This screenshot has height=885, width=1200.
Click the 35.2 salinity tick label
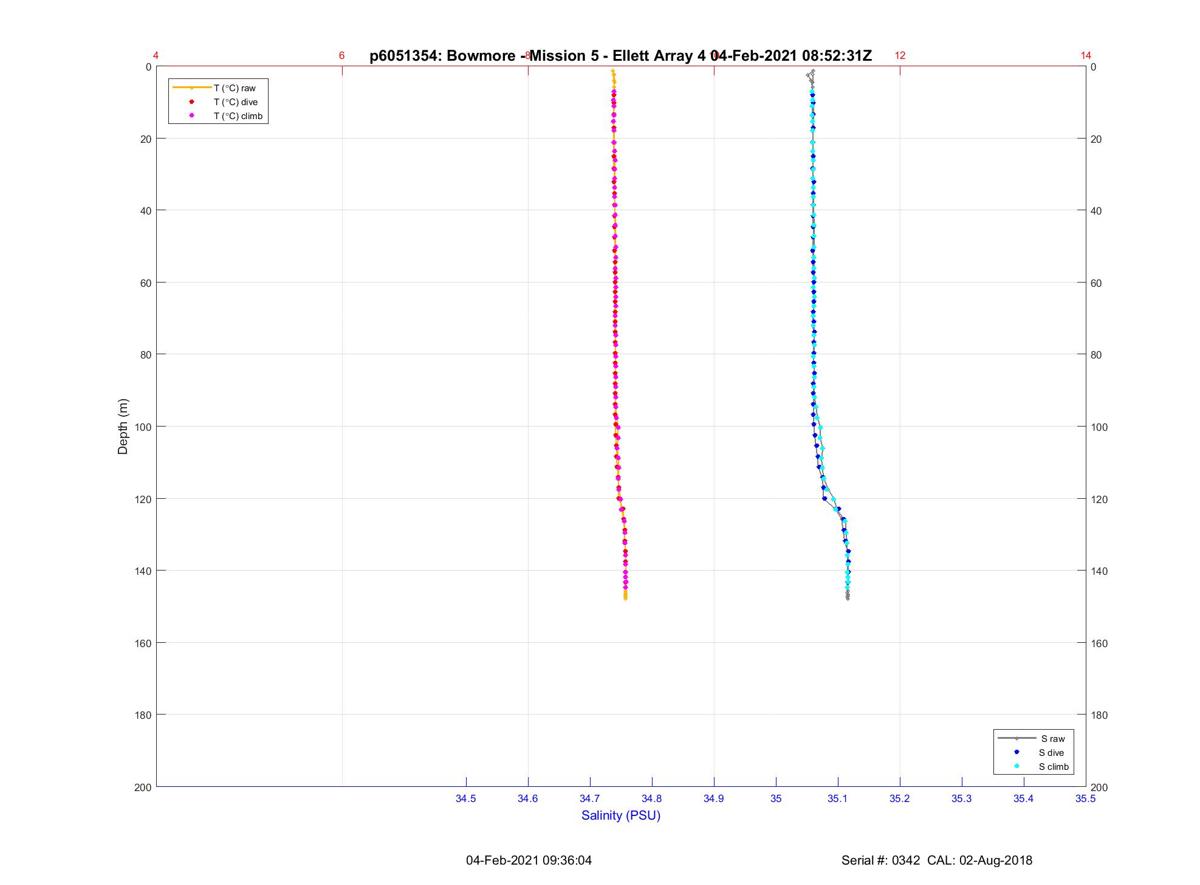coord(900,798)
